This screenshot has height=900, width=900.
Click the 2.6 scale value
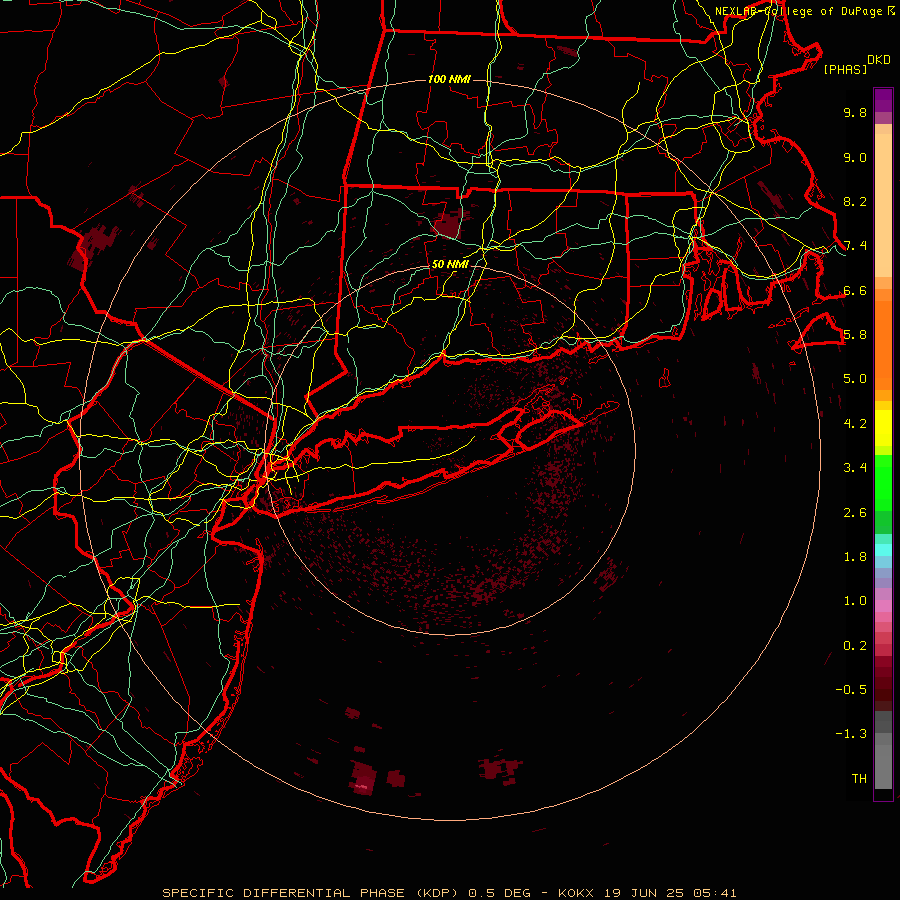pos(855,513)
